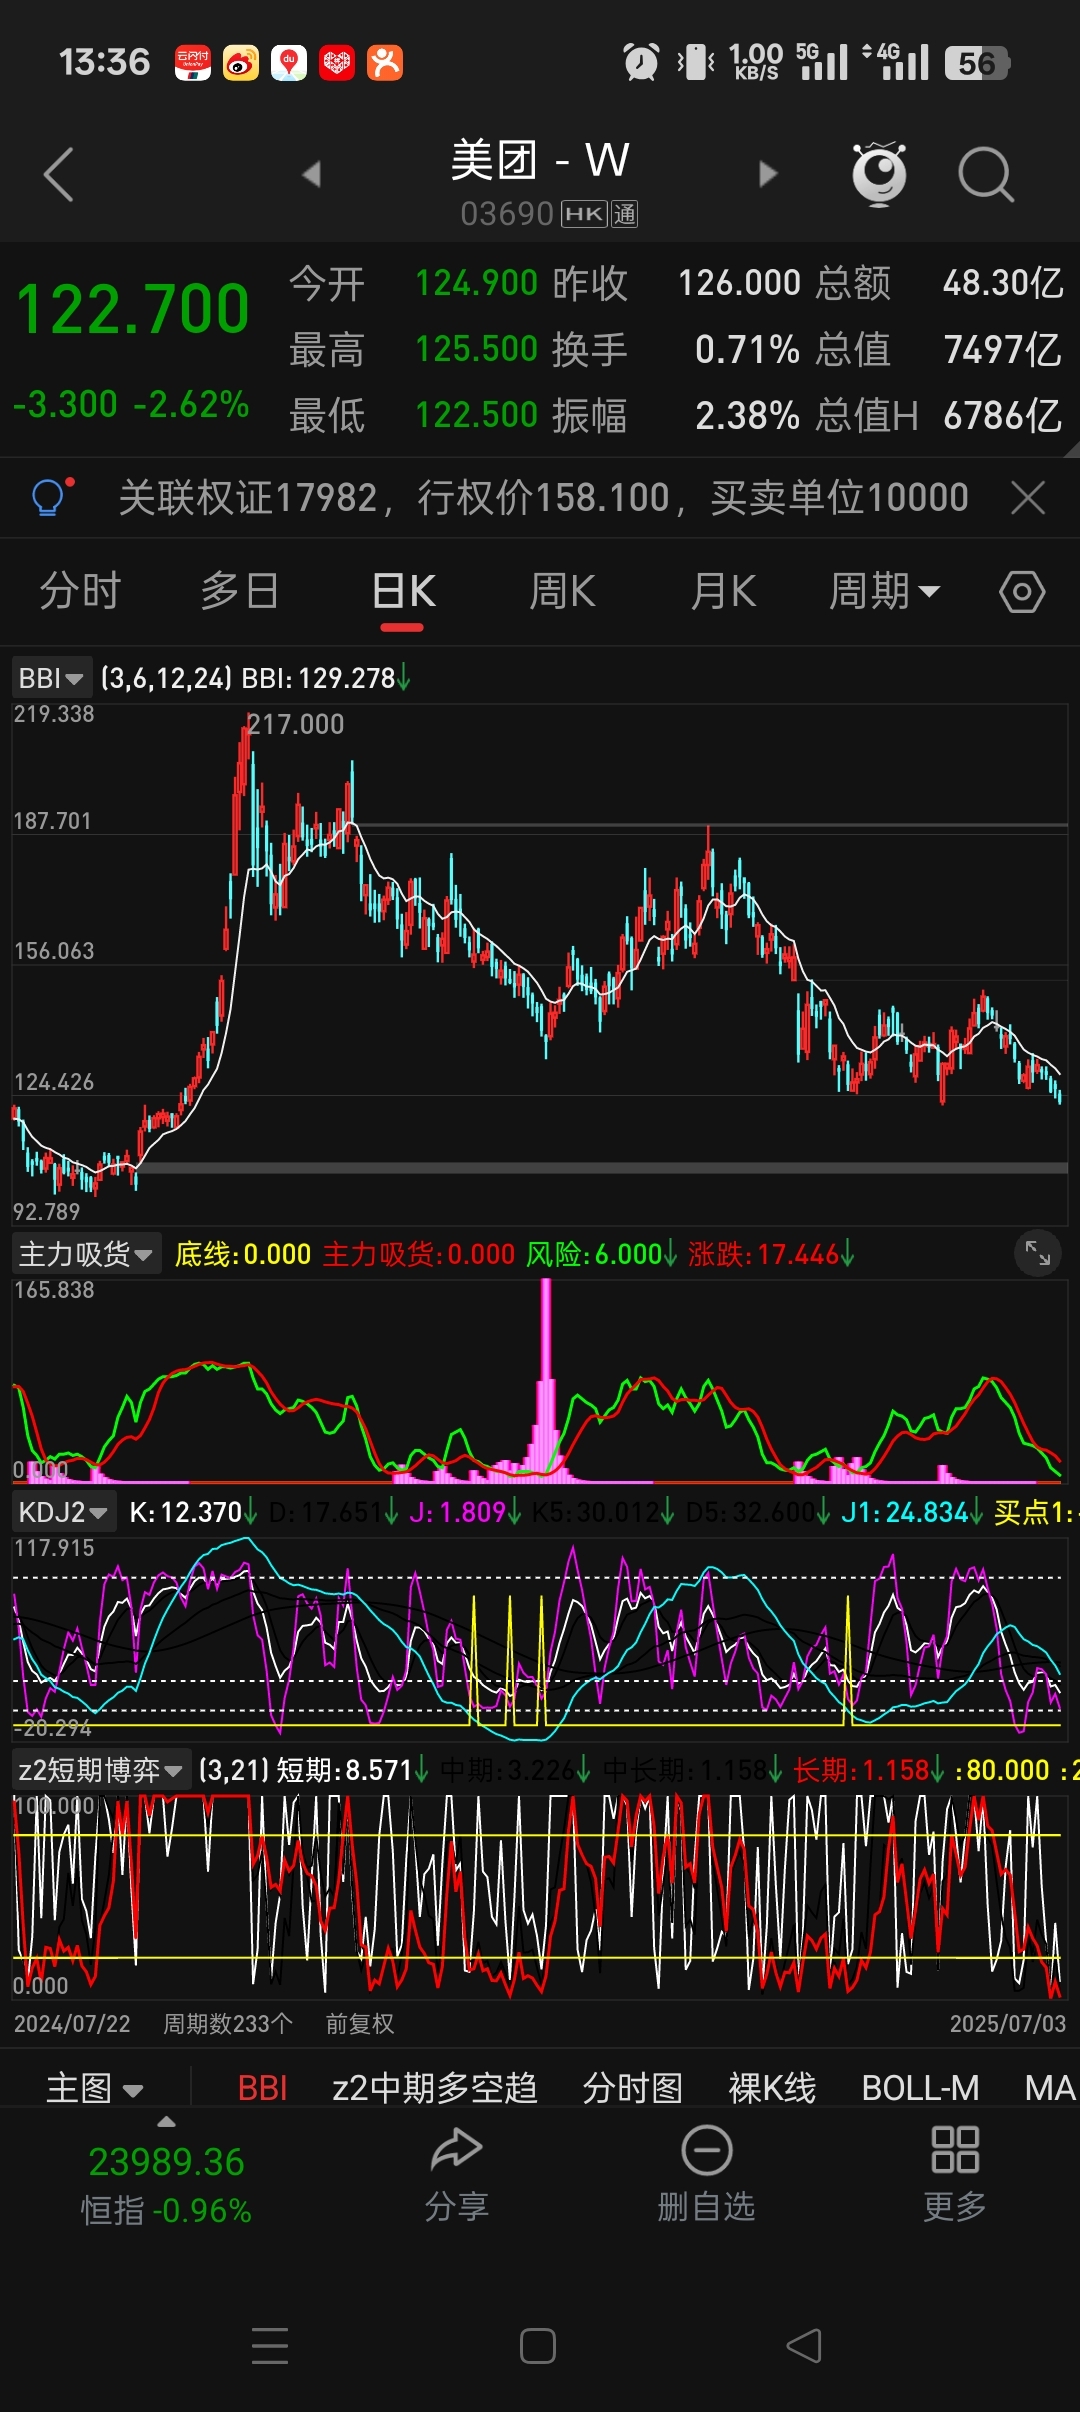
Task: Tap the 前复权 adjustment label
Action: tap(360, 2024)
